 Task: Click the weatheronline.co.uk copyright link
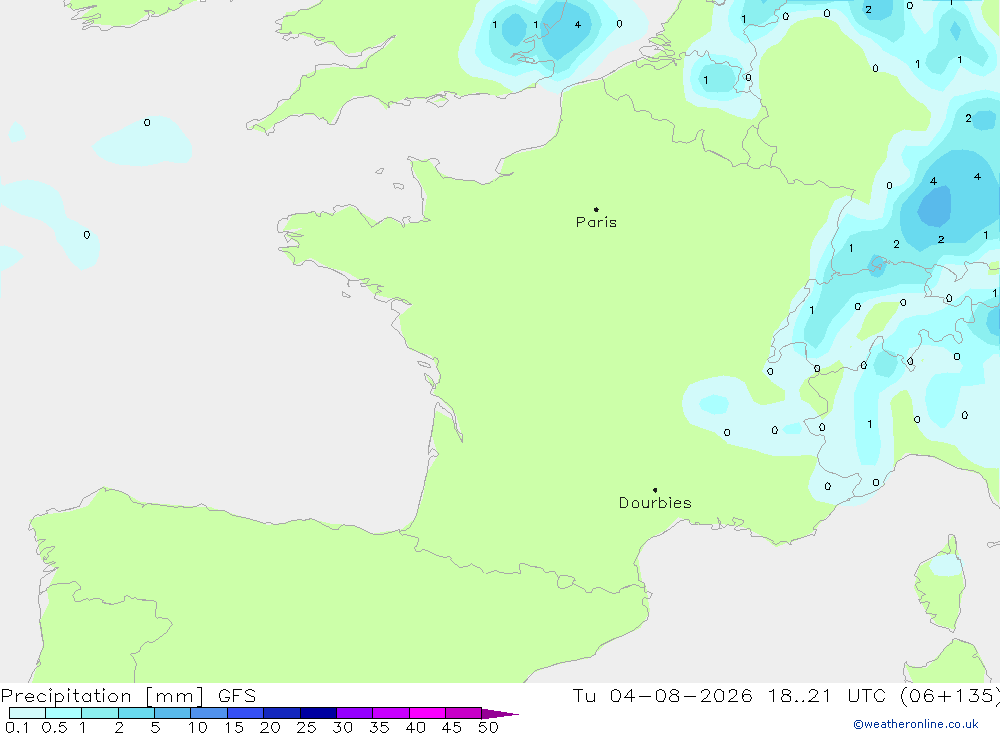click(916, 724)
